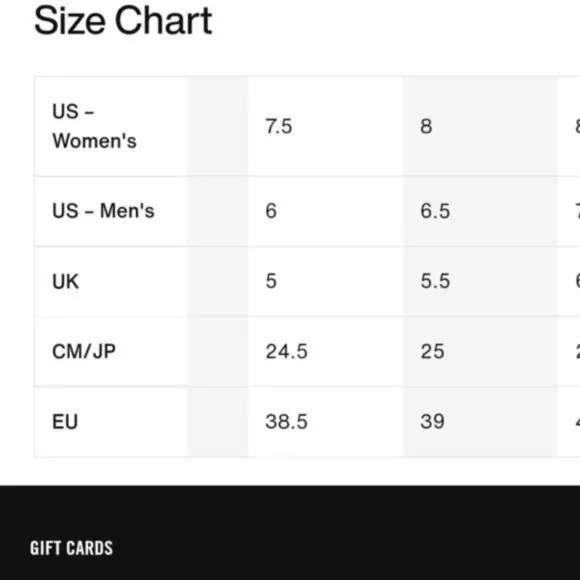Select women's size 7.5 cell
The image size is (580, 580).
(x=326, y=126)
